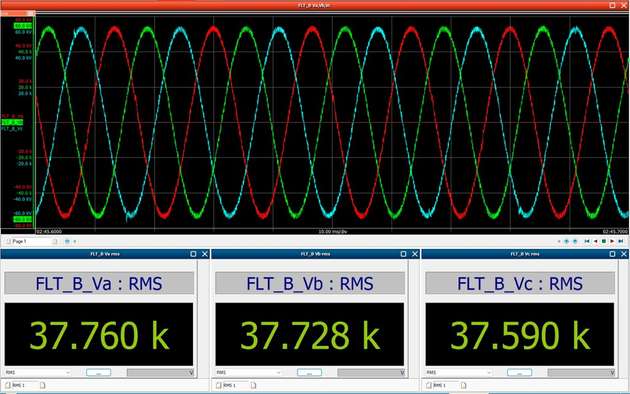Close the FLT_B Va rms meter panel
Image resolution: width=630 pixels, height=394 pixels.
click(205, 254)
